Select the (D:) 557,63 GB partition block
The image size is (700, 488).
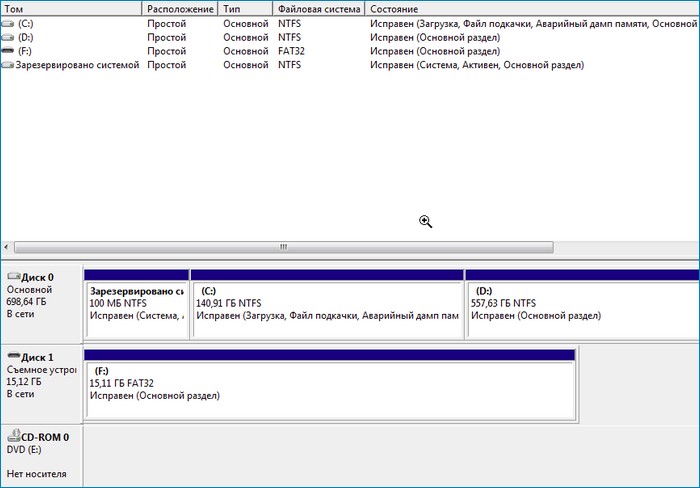coord(582,304)
